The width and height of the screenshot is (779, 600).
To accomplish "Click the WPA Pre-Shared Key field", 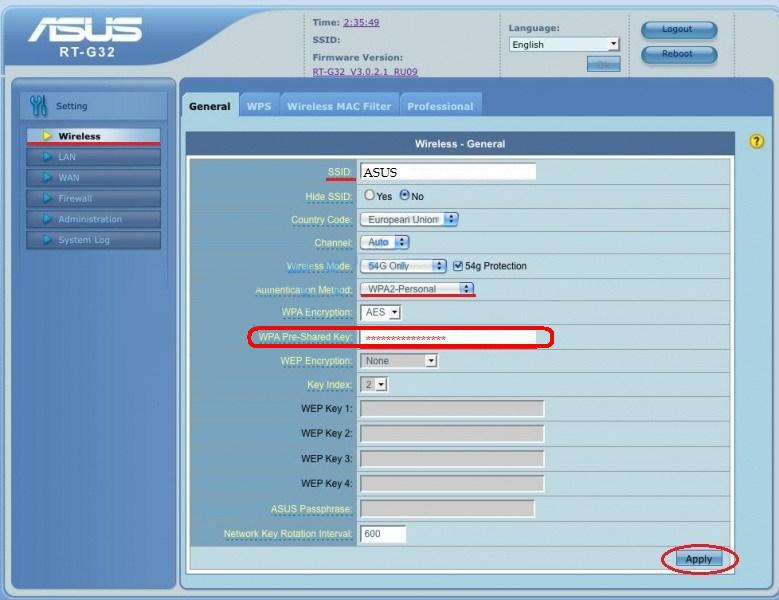I will coord(448,337).
